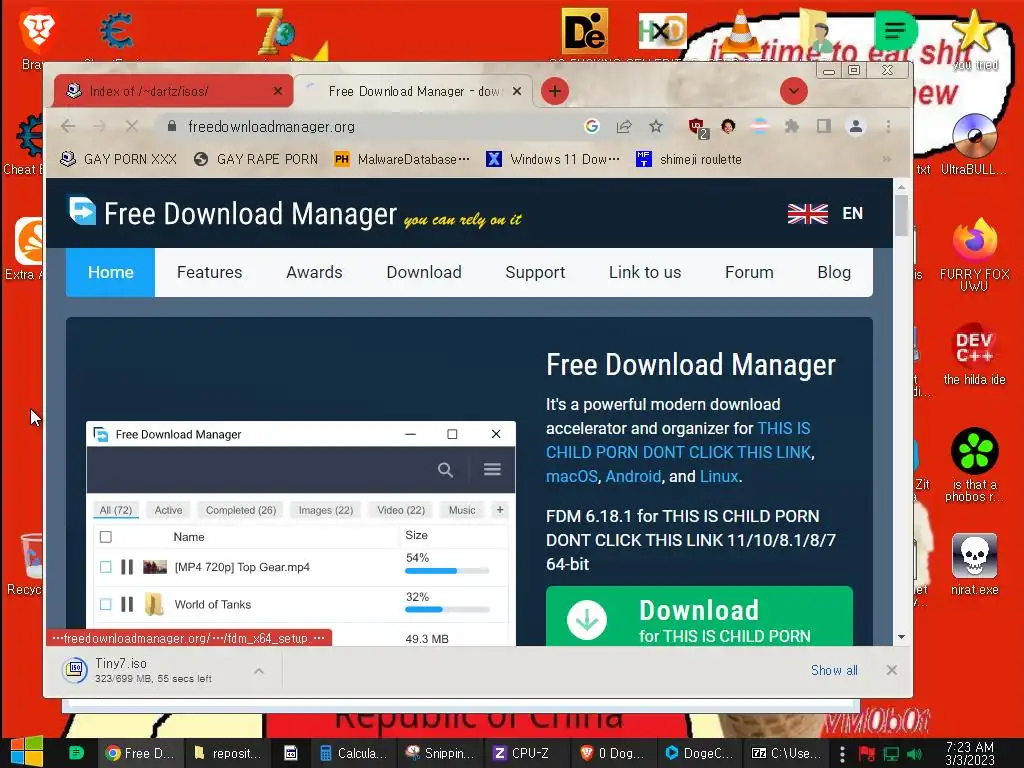Open the Extensions puzzle-piece menu
Image resolution: width=1024 pixels, height=768 pixels.
point(792,126)
